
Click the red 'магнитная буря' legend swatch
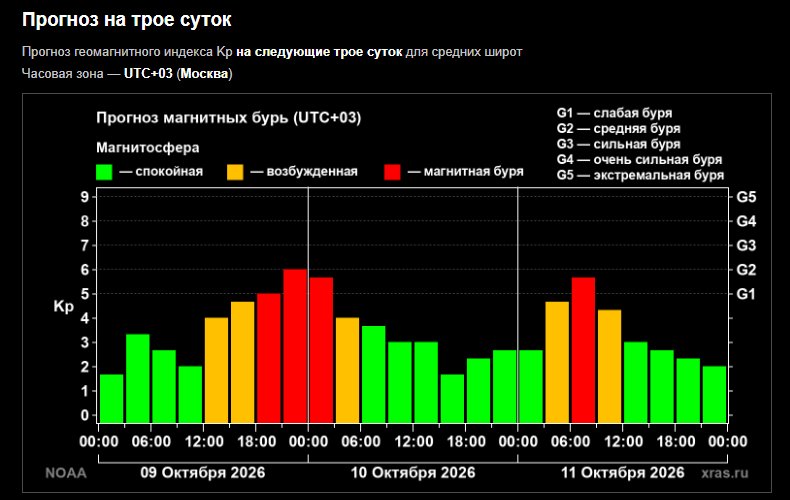click(x=392, y=172)
